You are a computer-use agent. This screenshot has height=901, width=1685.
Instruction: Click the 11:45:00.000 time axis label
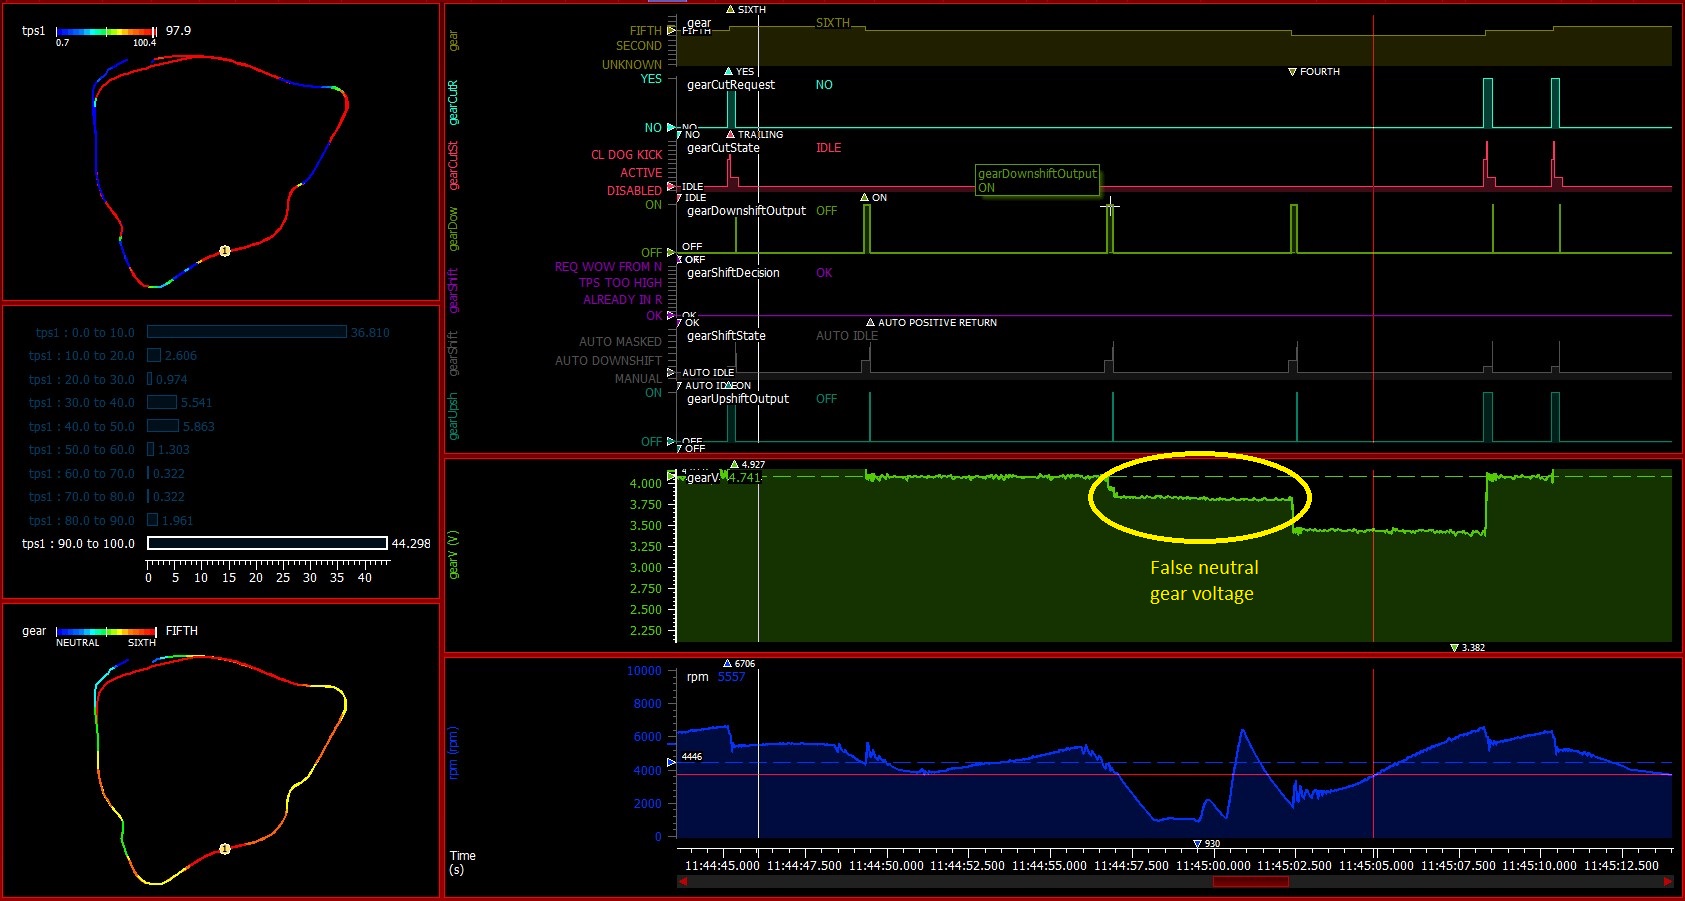coord(1213,866)
